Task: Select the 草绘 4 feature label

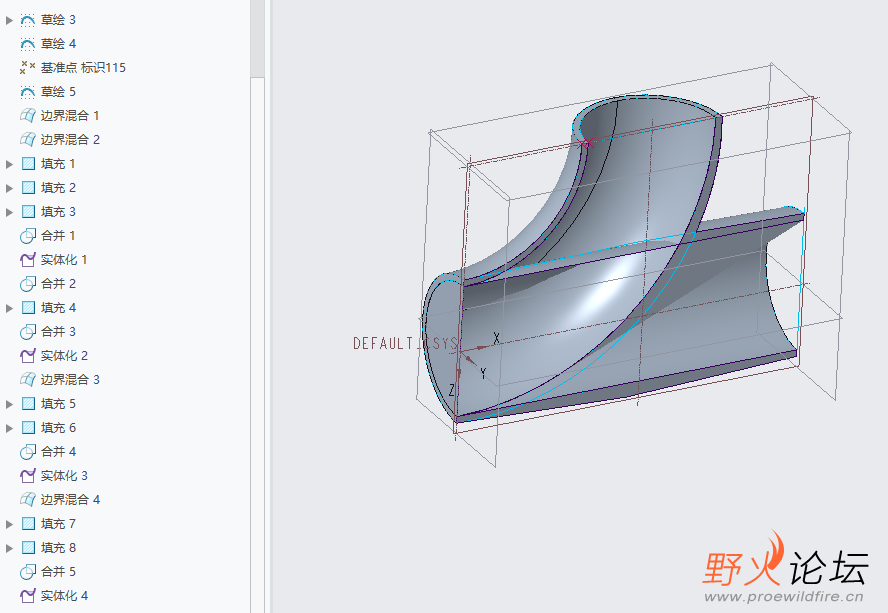Action: click(x=58, y=44)
